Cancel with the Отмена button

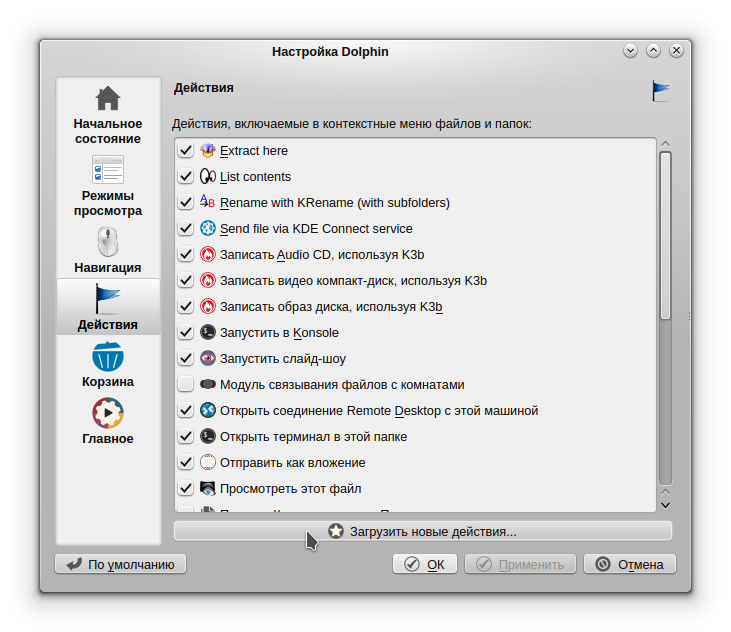point(630,564)
